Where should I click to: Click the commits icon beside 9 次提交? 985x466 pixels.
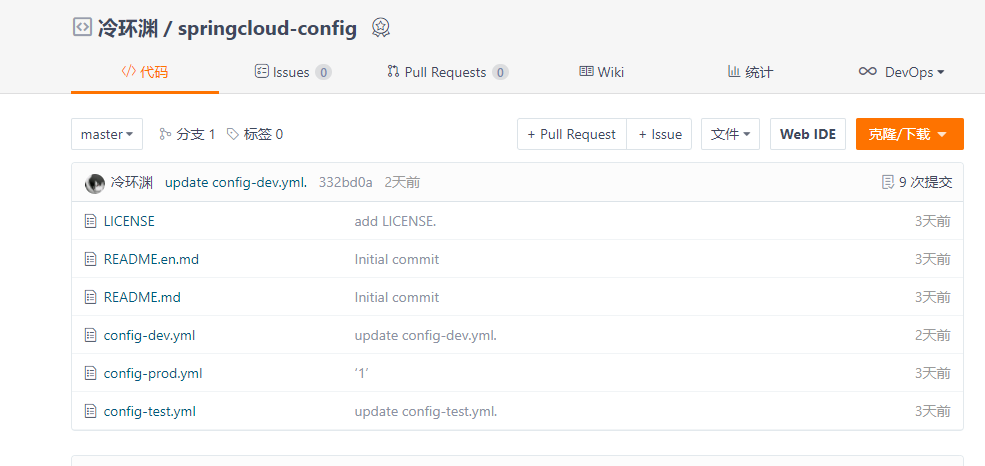887,182
